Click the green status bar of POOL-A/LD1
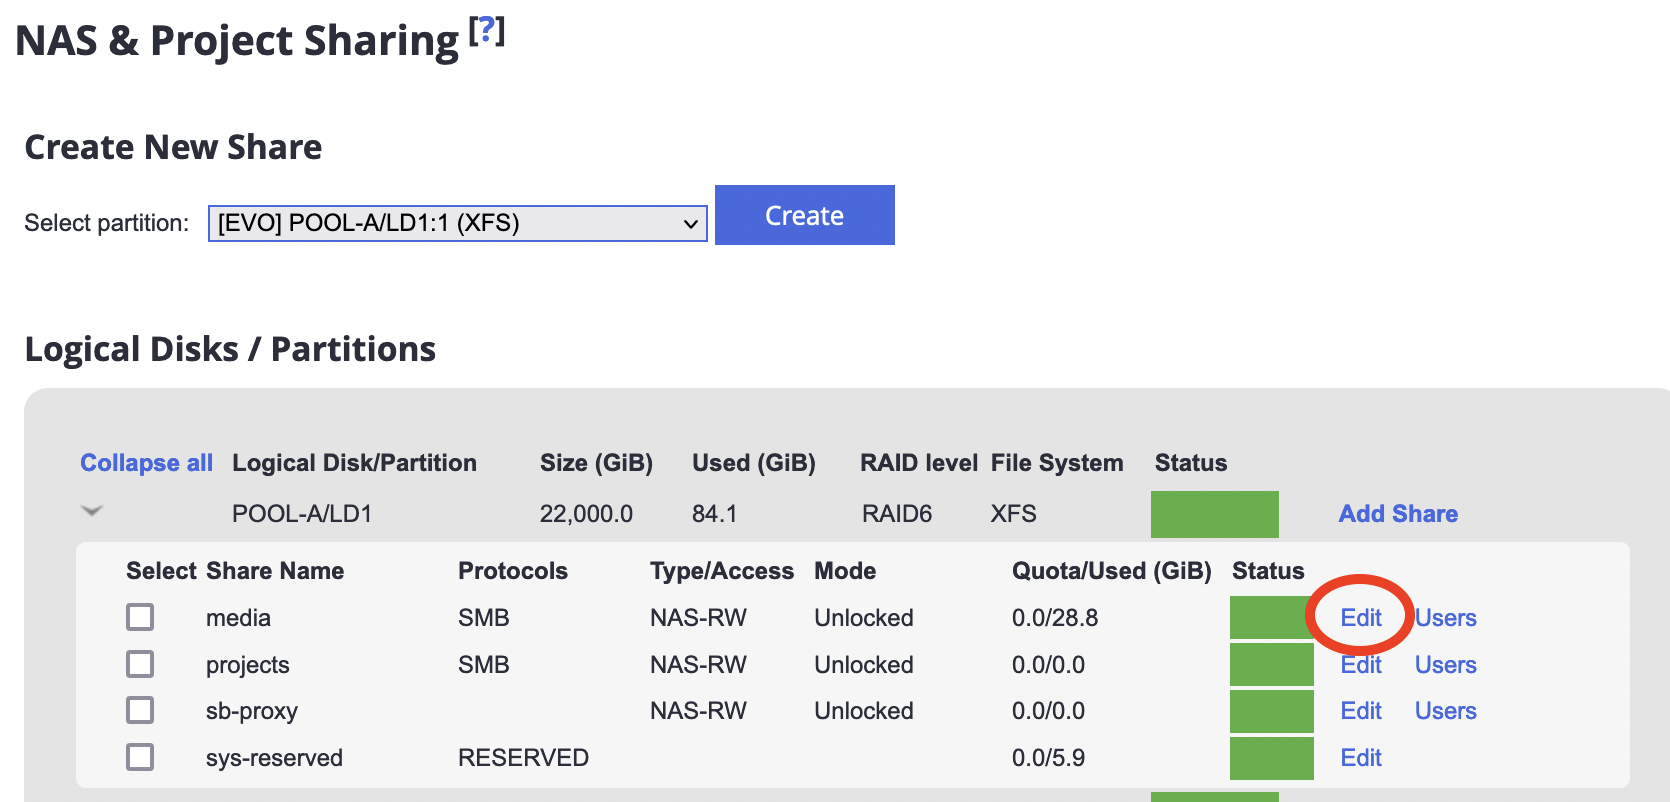Viewport: 1670px width, 802px height. point(1215,514)
